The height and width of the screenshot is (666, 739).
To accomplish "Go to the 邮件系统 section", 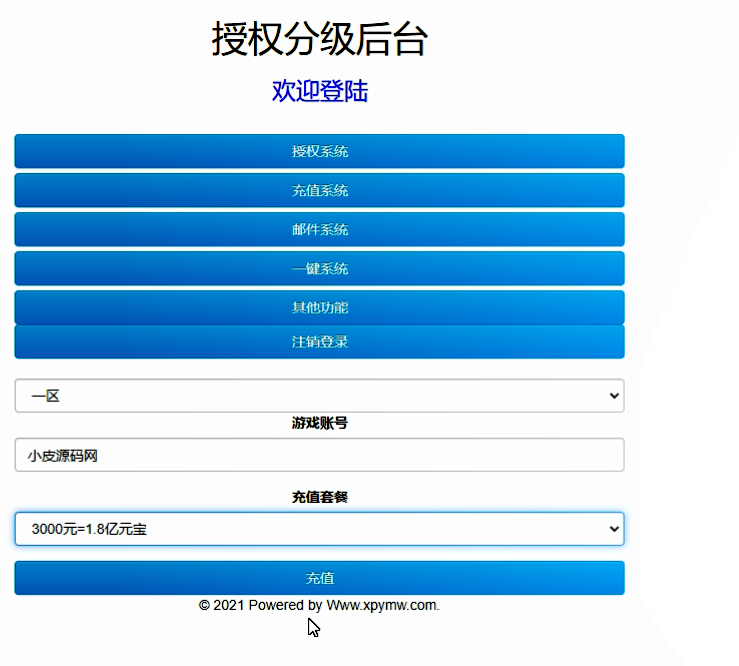I will tap(319, 230).
